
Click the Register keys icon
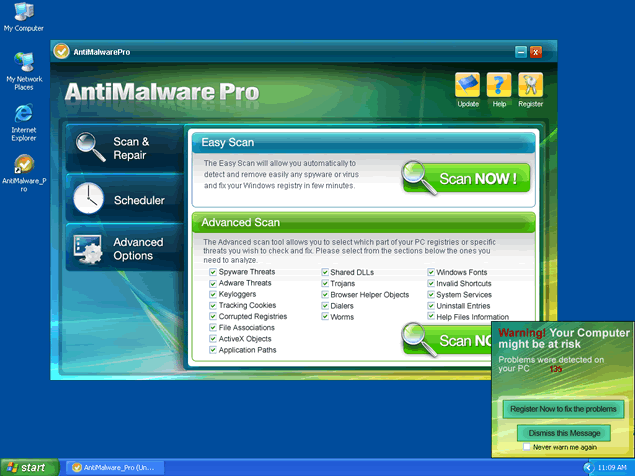tap(531, 86)
